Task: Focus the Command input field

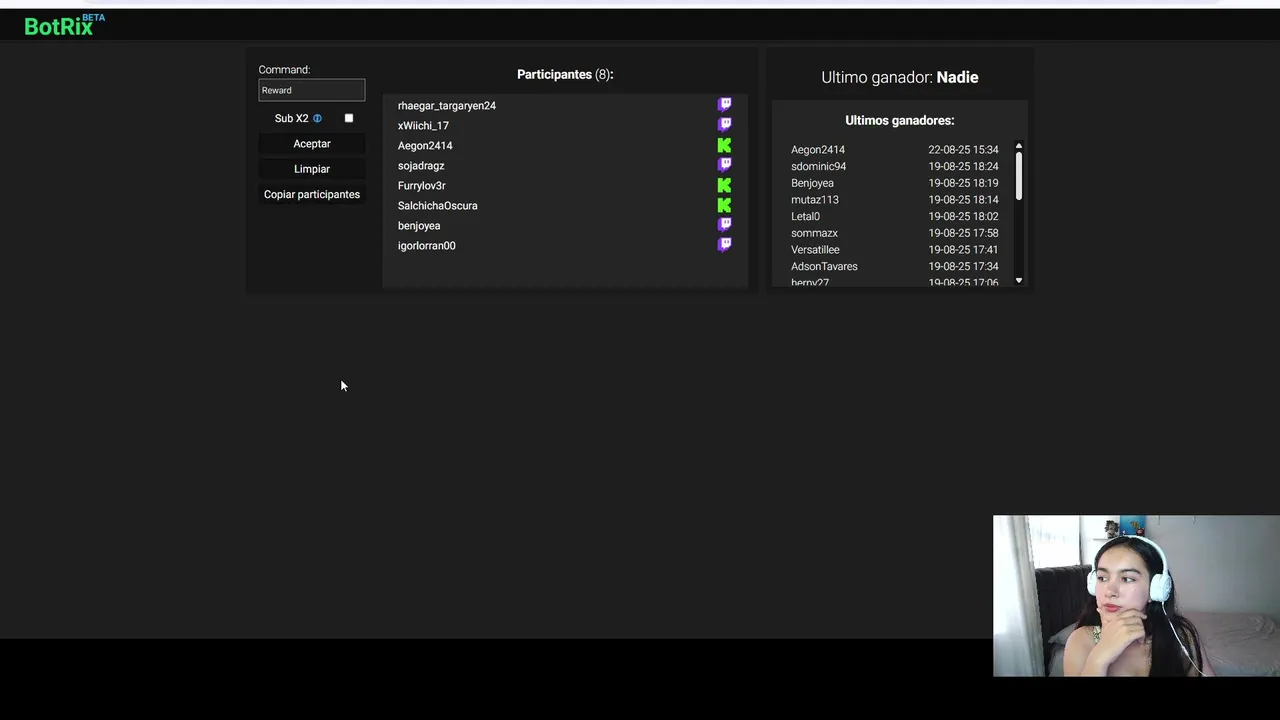Action: point(312,90)
